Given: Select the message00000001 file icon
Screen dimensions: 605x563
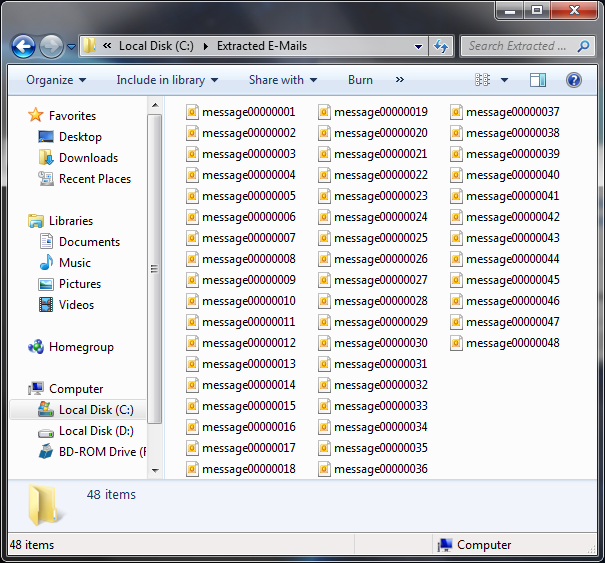Looking at the screenshot, I should tap(192, 112).
